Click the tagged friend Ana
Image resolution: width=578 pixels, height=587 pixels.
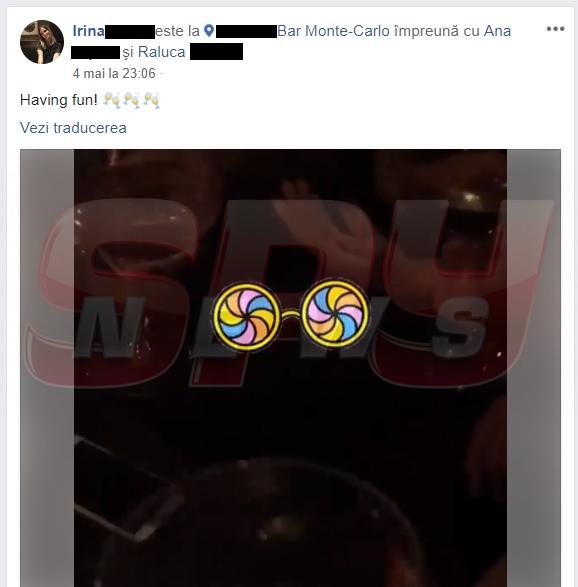497,31
